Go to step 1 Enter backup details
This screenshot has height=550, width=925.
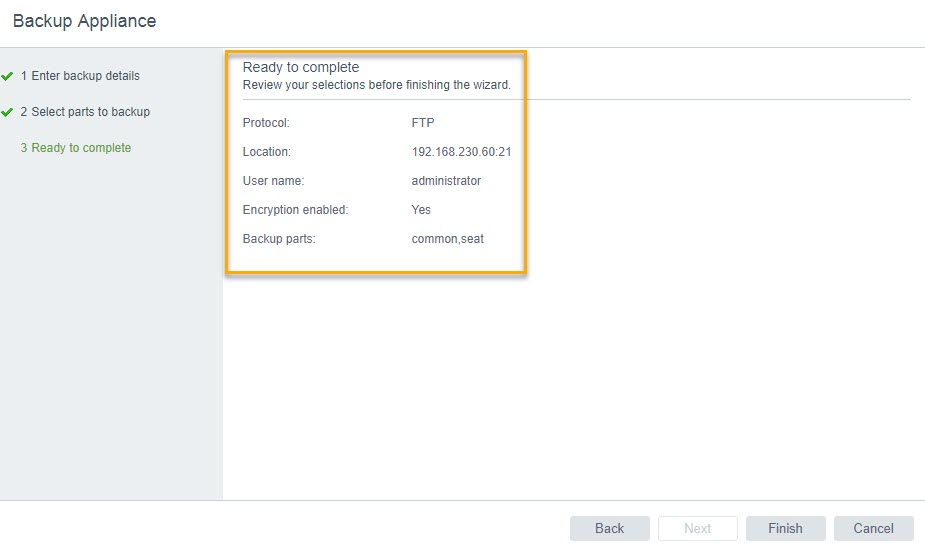click(x=80, y=76)
